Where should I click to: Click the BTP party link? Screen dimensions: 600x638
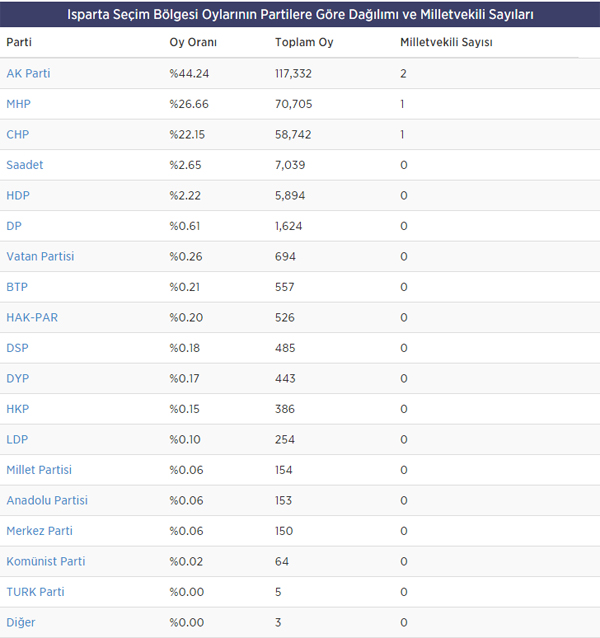pos(17,287)
